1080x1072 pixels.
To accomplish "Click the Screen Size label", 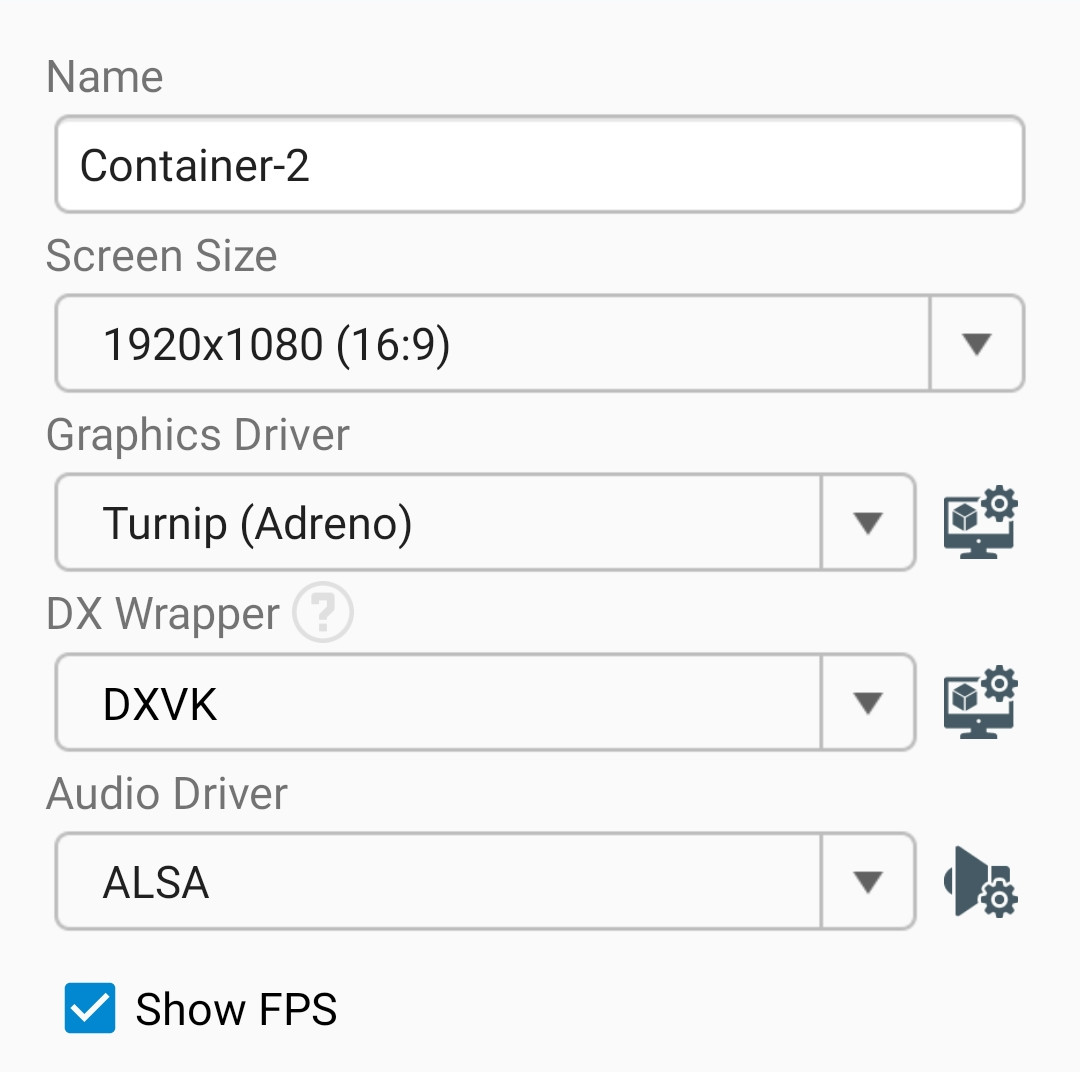I will pos(161,256).
